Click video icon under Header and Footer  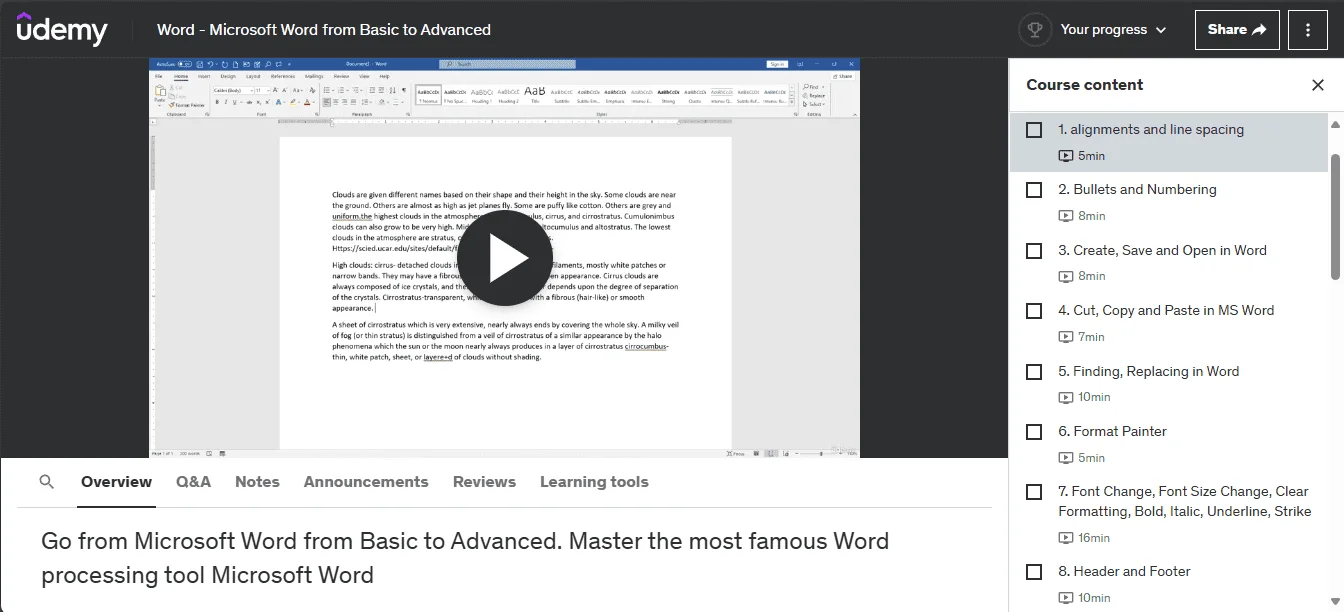point(1066,598)
